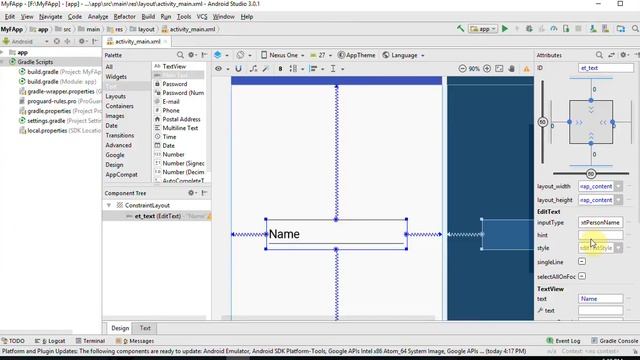This screenshot has width=640, height=360.
Task: Search attributes with magnifier icon
Action: click(x=599, y=55)
